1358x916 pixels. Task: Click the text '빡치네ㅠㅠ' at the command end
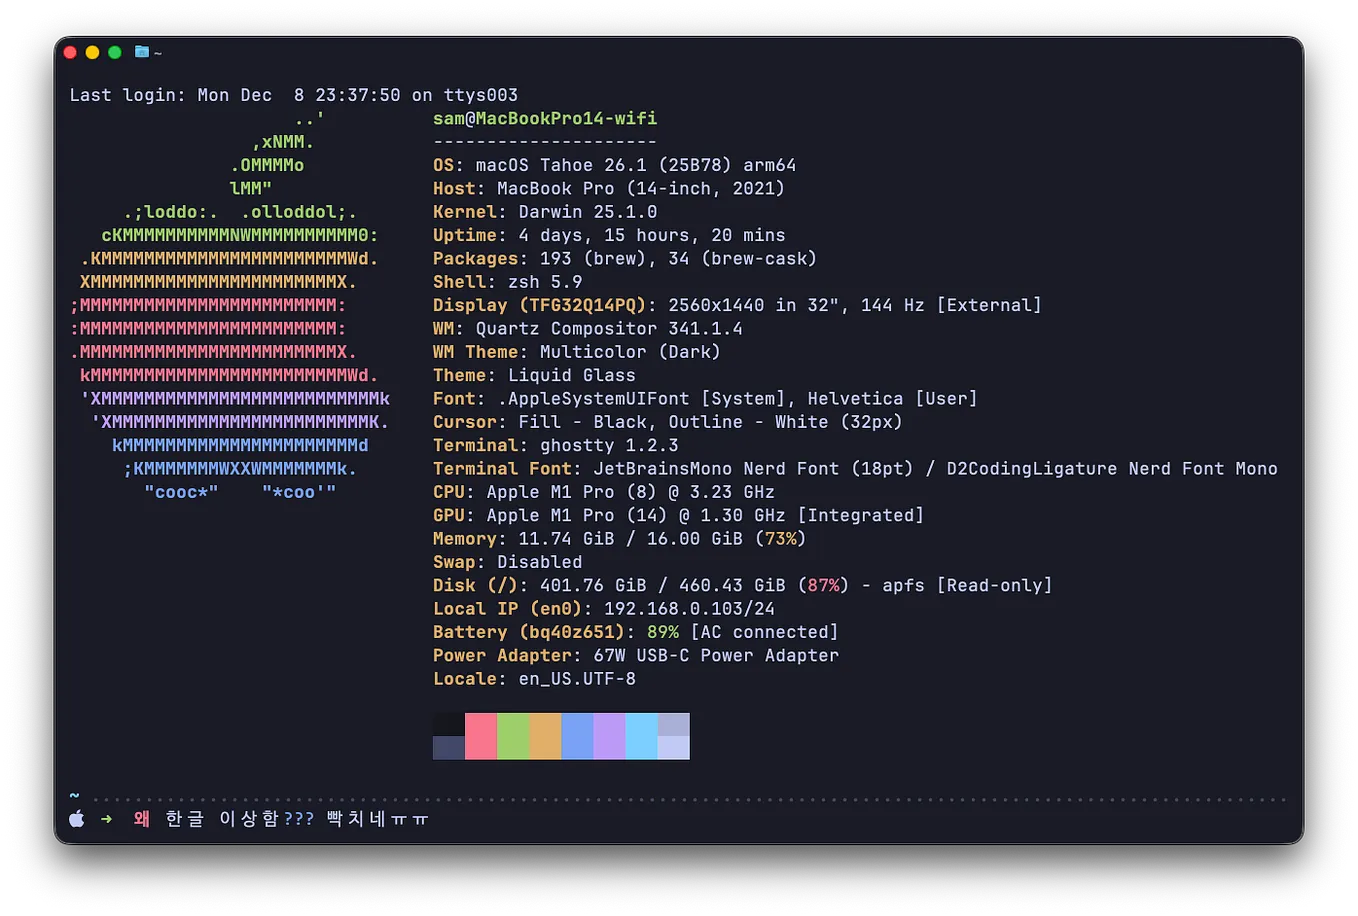(378, 819)
